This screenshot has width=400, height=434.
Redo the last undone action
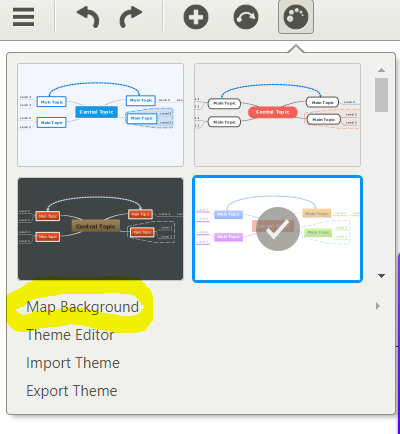click(131, 17)
